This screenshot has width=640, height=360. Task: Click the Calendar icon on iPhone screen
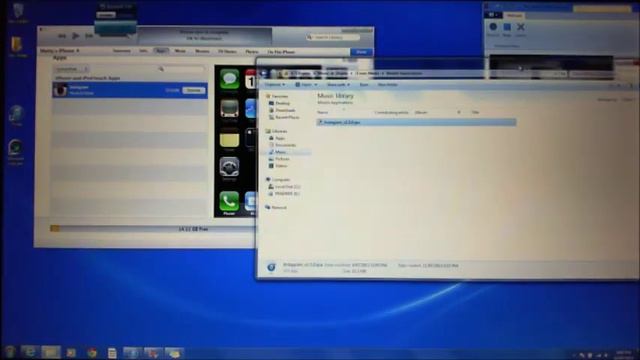coord(251,79)
